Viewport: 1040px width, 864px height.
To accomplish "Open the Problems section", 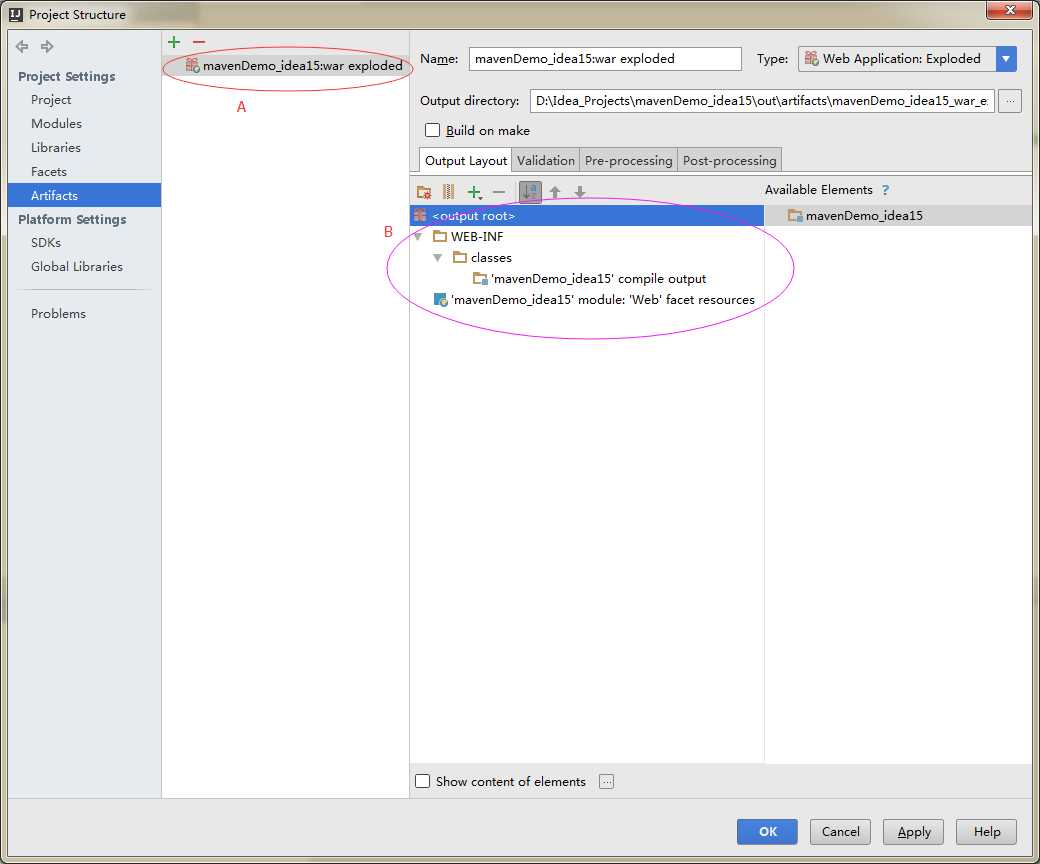I will pos(58,314).
